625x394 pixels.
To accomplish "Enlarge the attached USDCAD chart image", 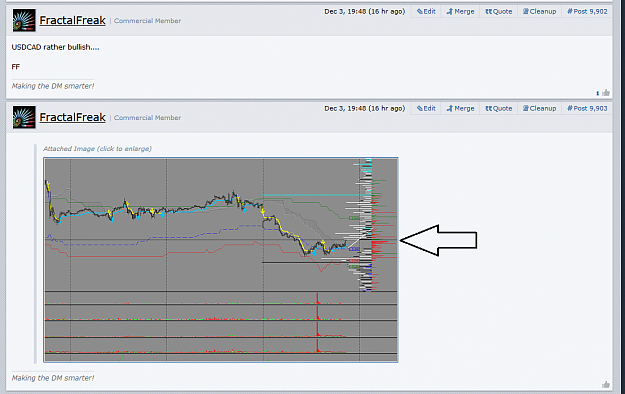I will tap(221, 260).
